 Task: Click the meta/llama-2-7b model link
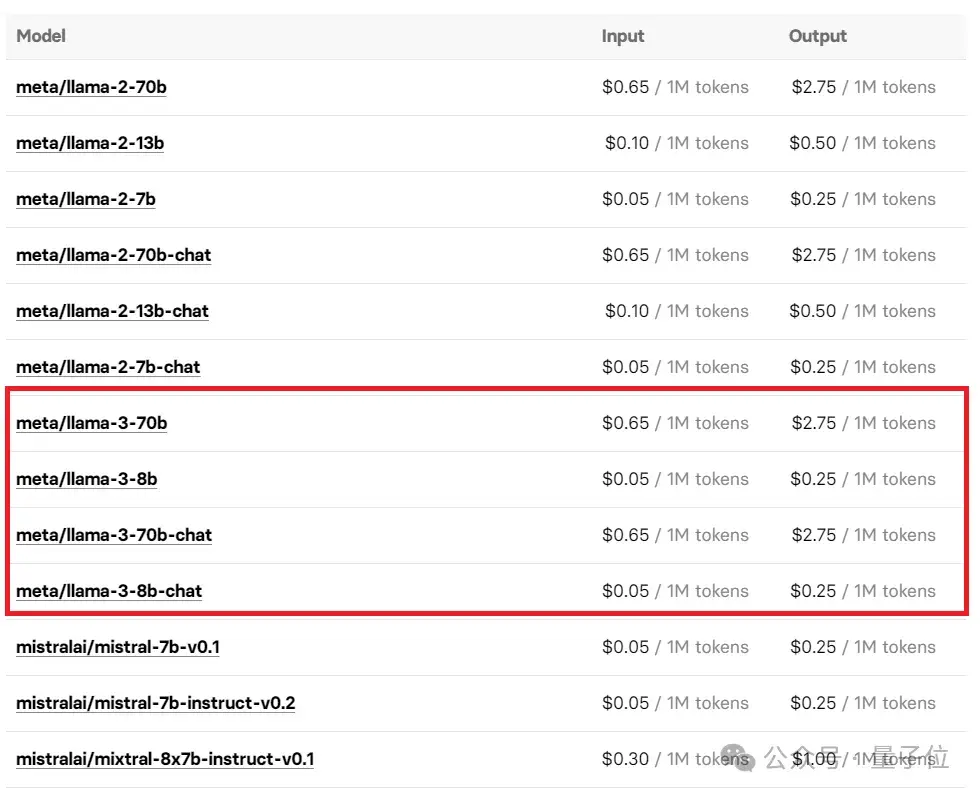(86, 199)
